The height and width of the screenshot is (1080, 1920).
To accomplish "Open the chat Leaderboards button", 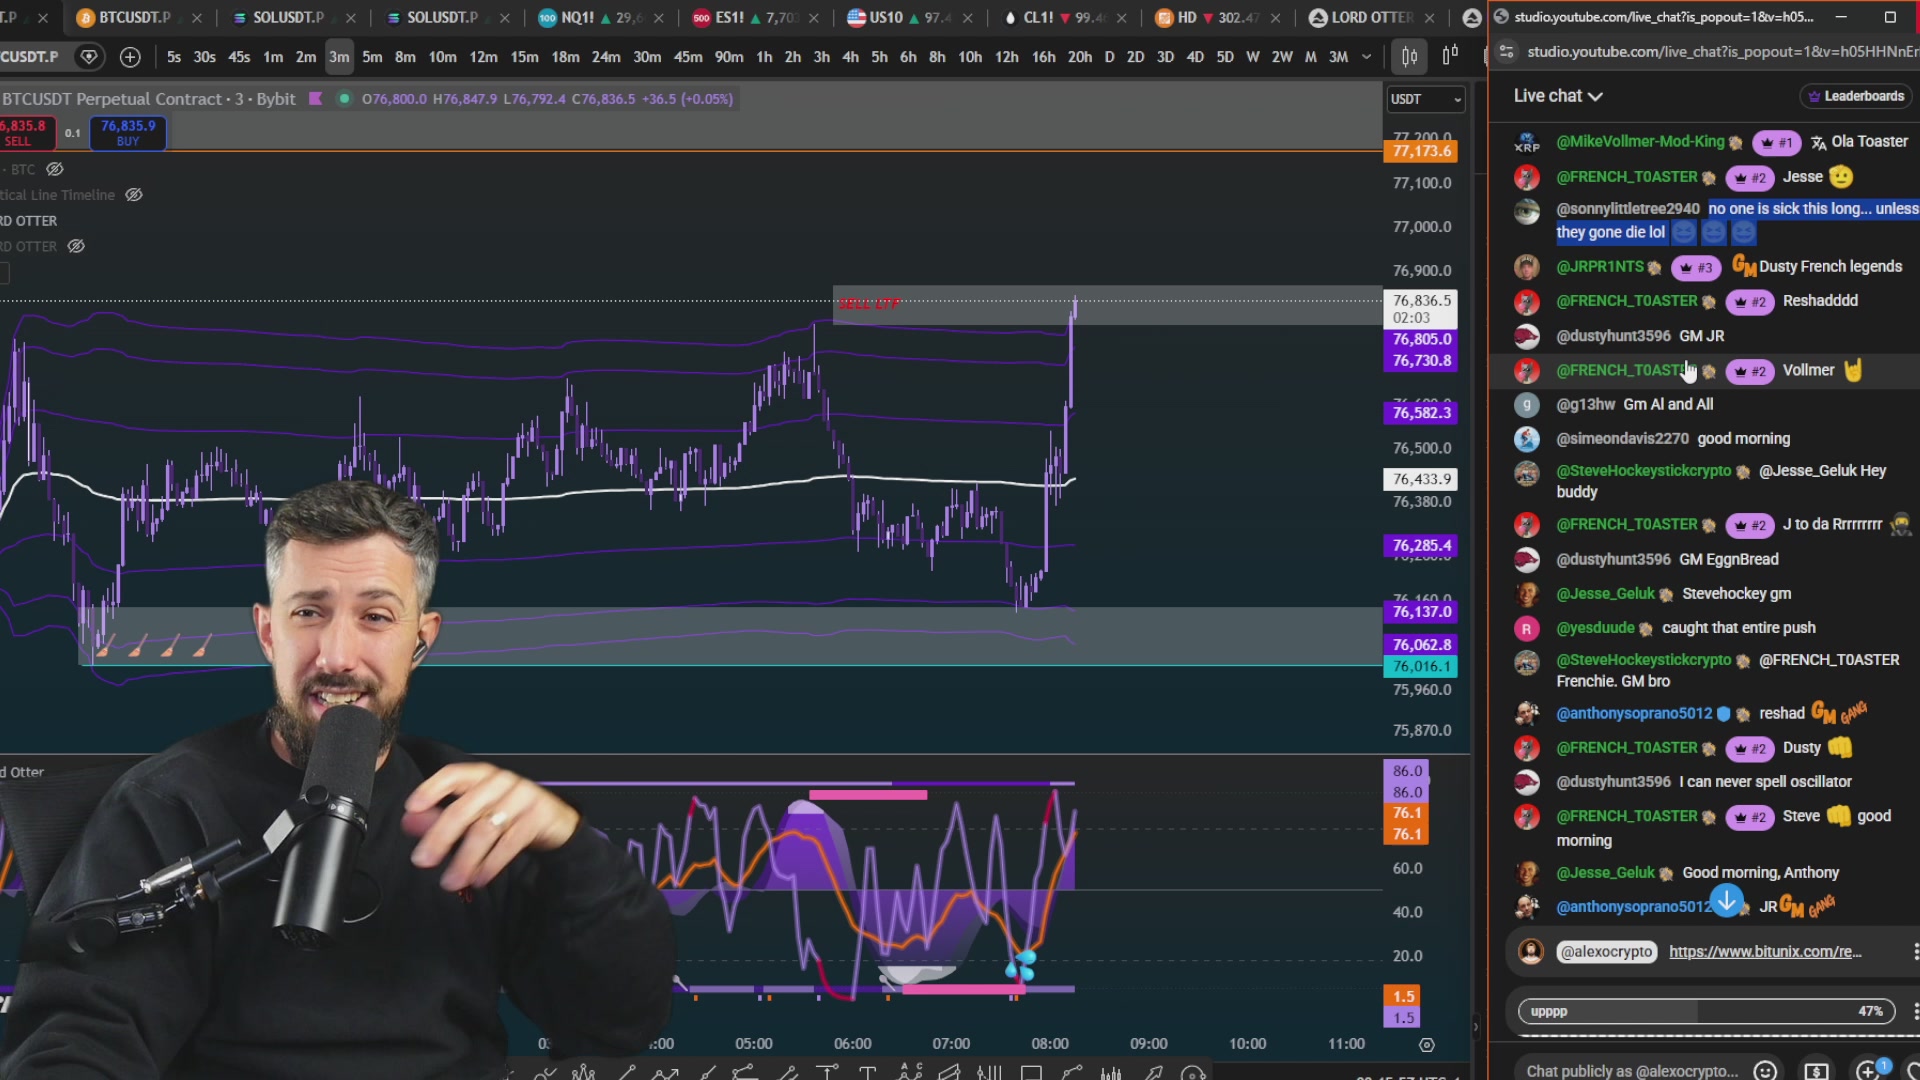I will (1856, 96).
